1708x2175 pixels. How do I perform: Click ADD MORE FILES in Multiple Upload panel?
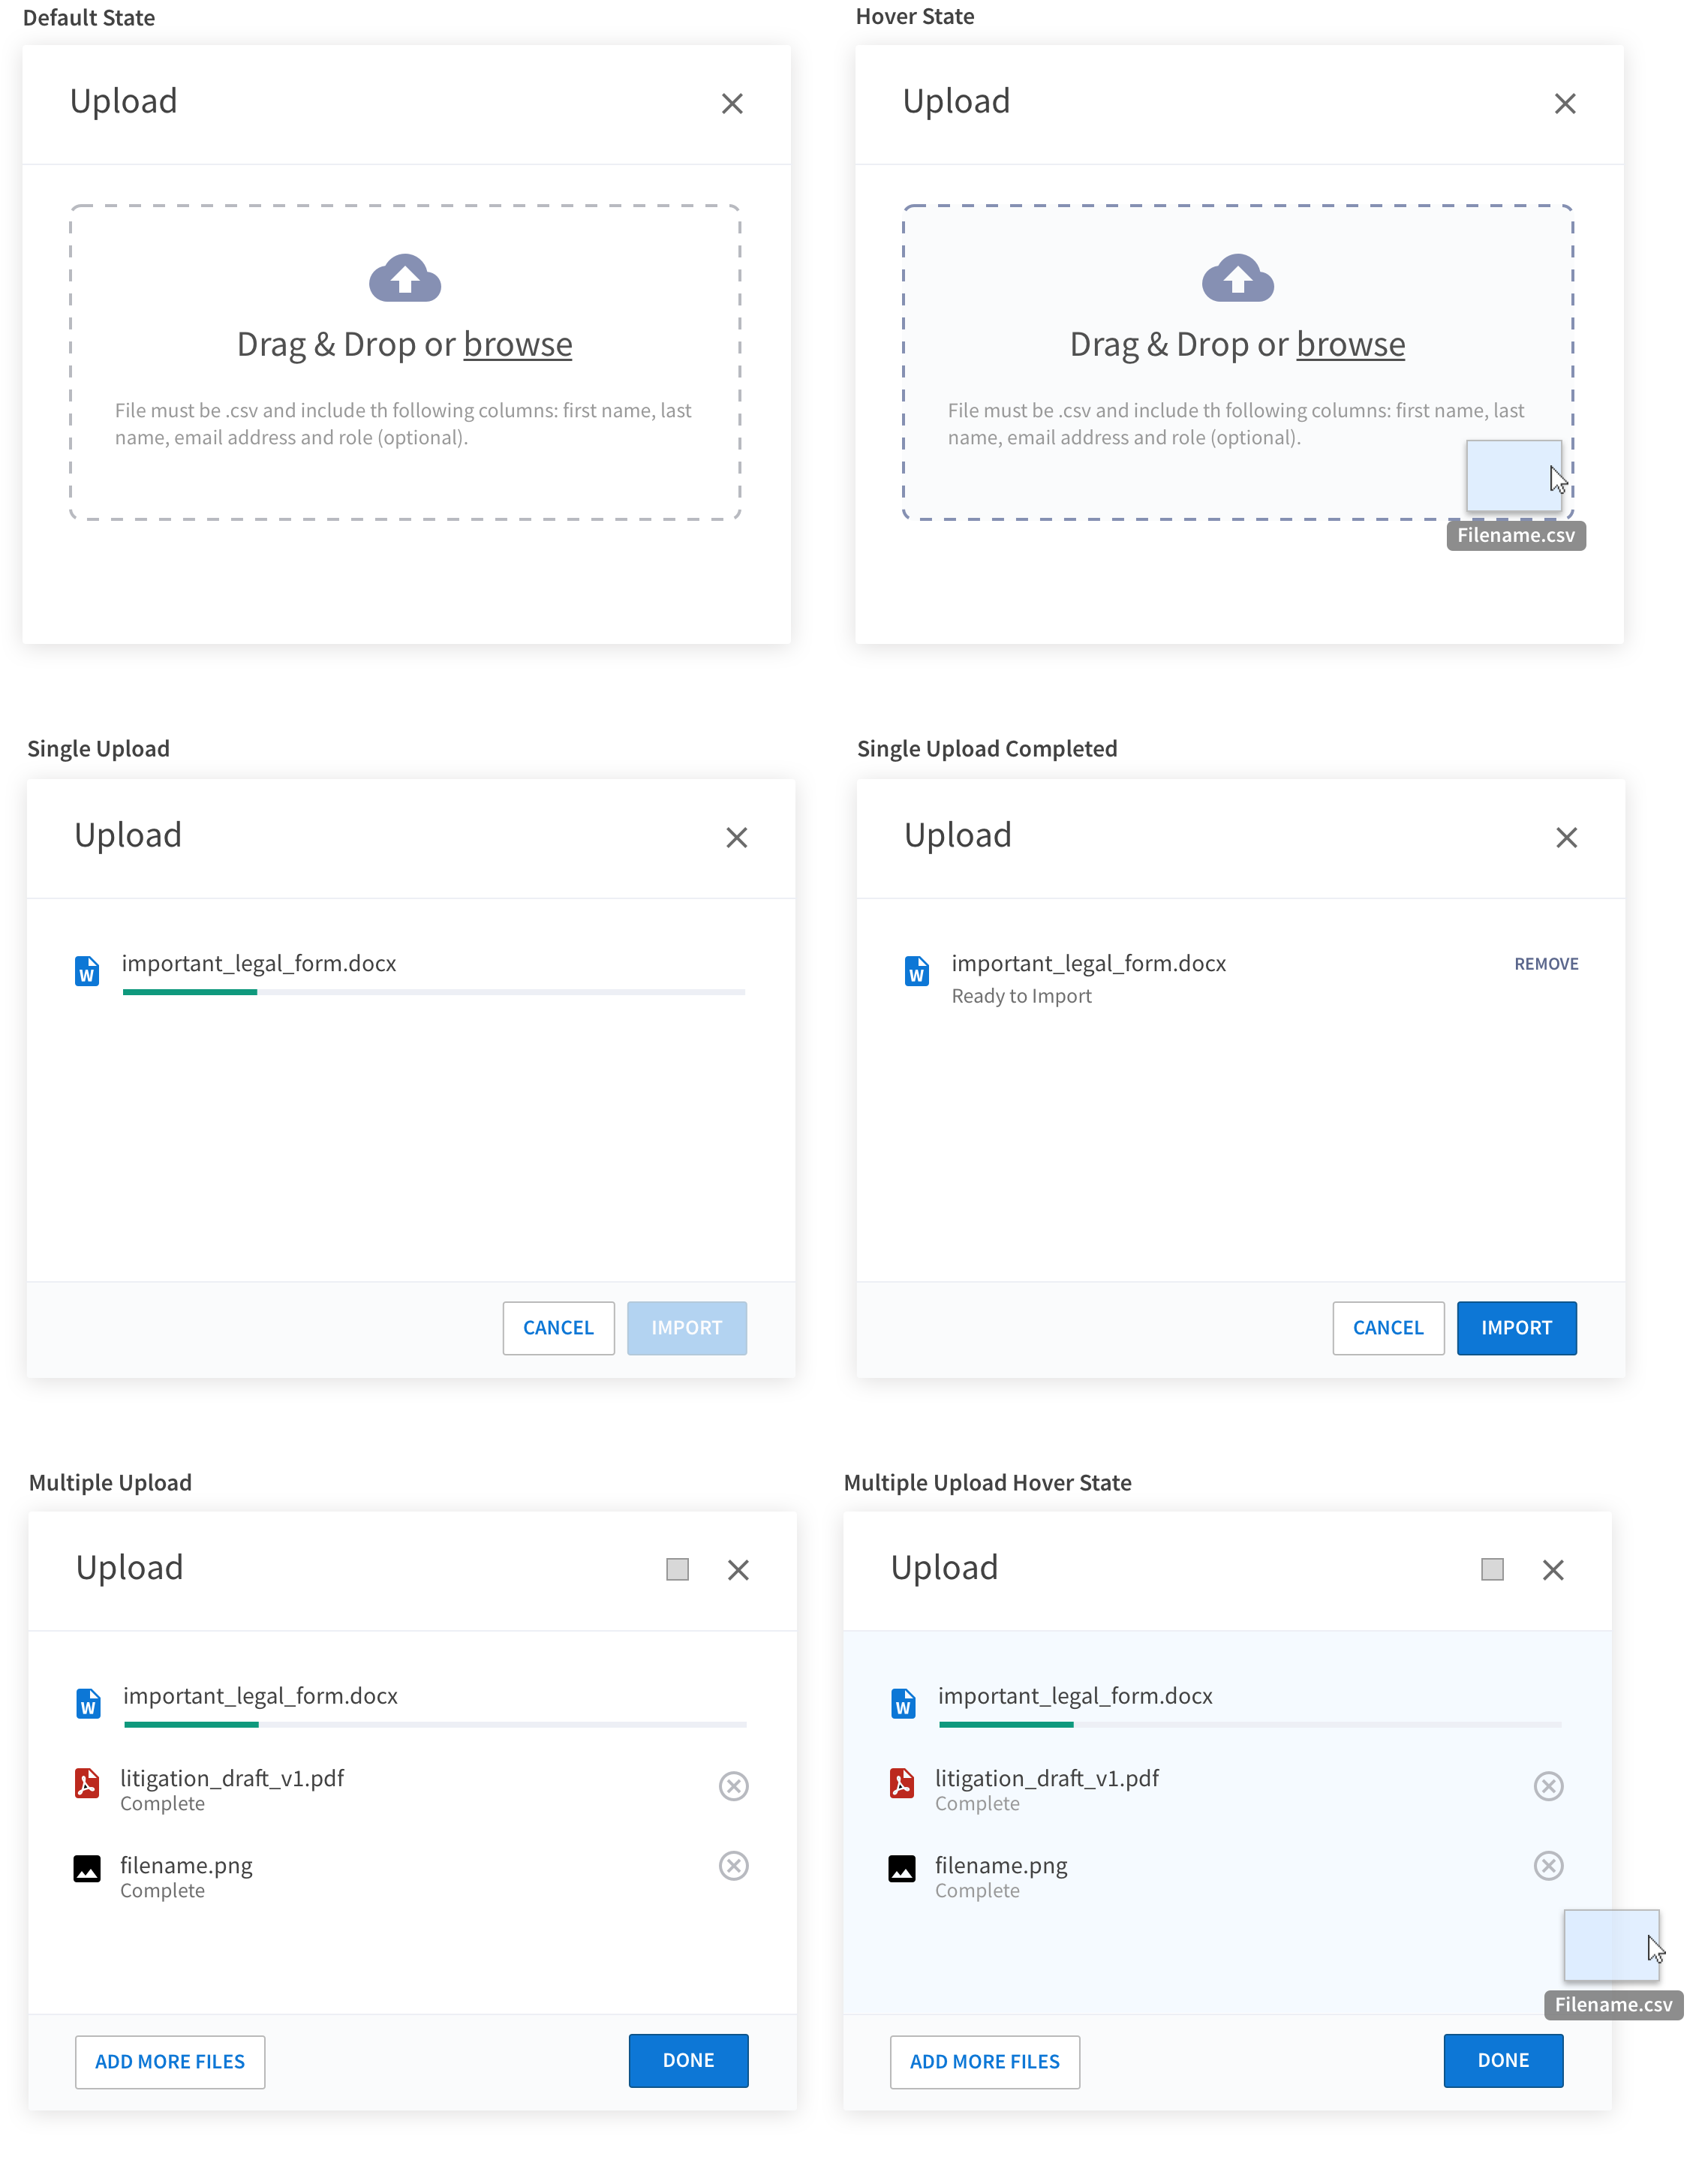pos(170,2062)
